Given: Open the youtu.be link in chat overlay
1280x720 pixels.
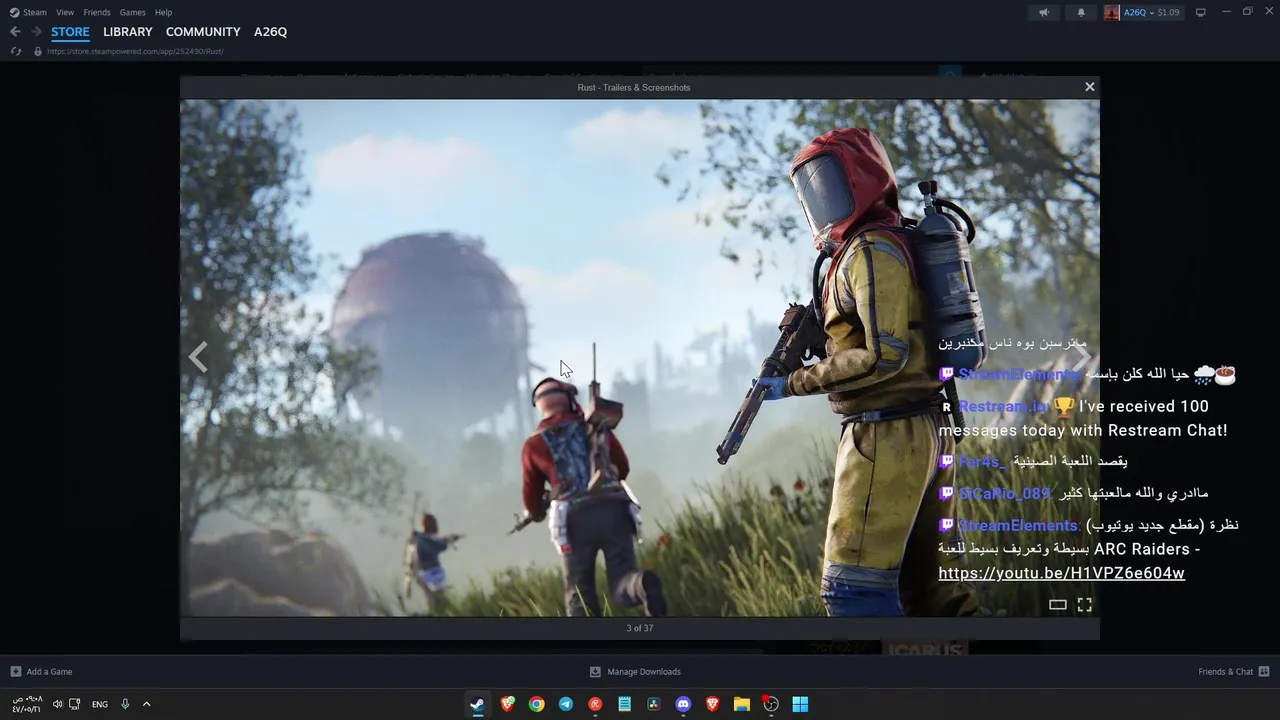Looking at the screenshot, I should [x=1061, y=573].
